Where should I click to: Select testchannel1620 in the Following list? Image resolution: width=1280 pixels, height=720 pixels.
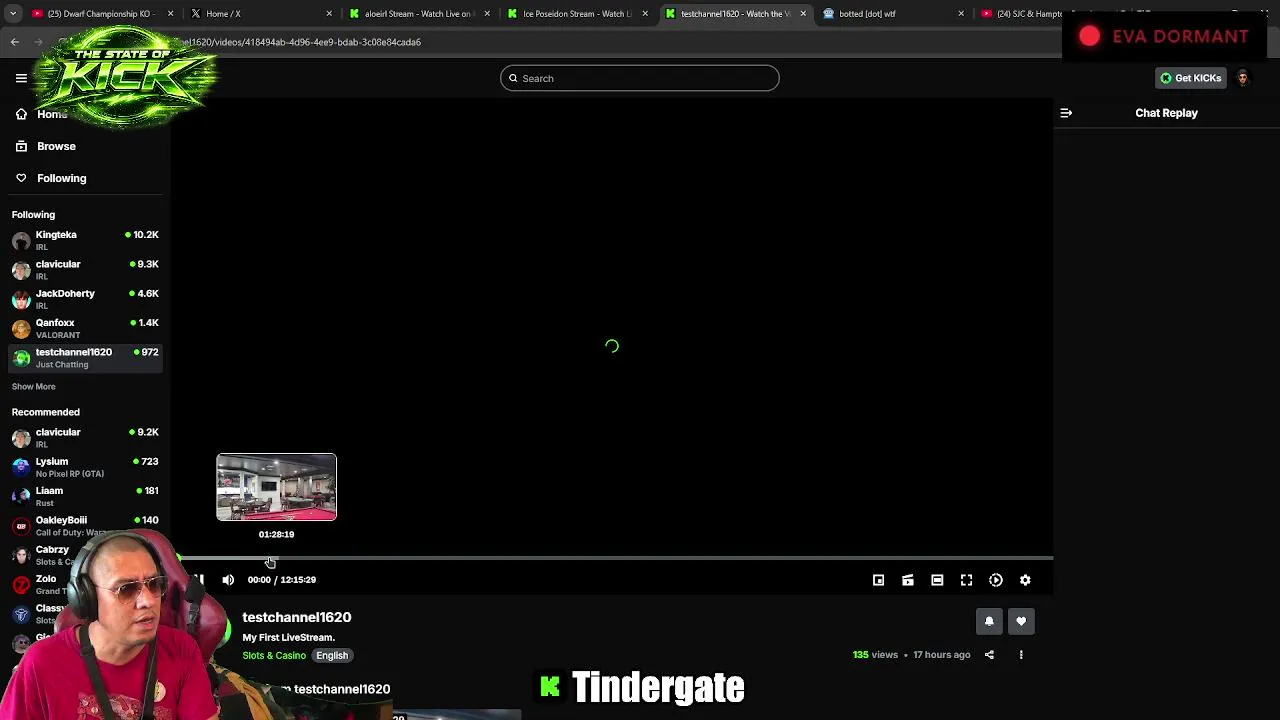85,357
